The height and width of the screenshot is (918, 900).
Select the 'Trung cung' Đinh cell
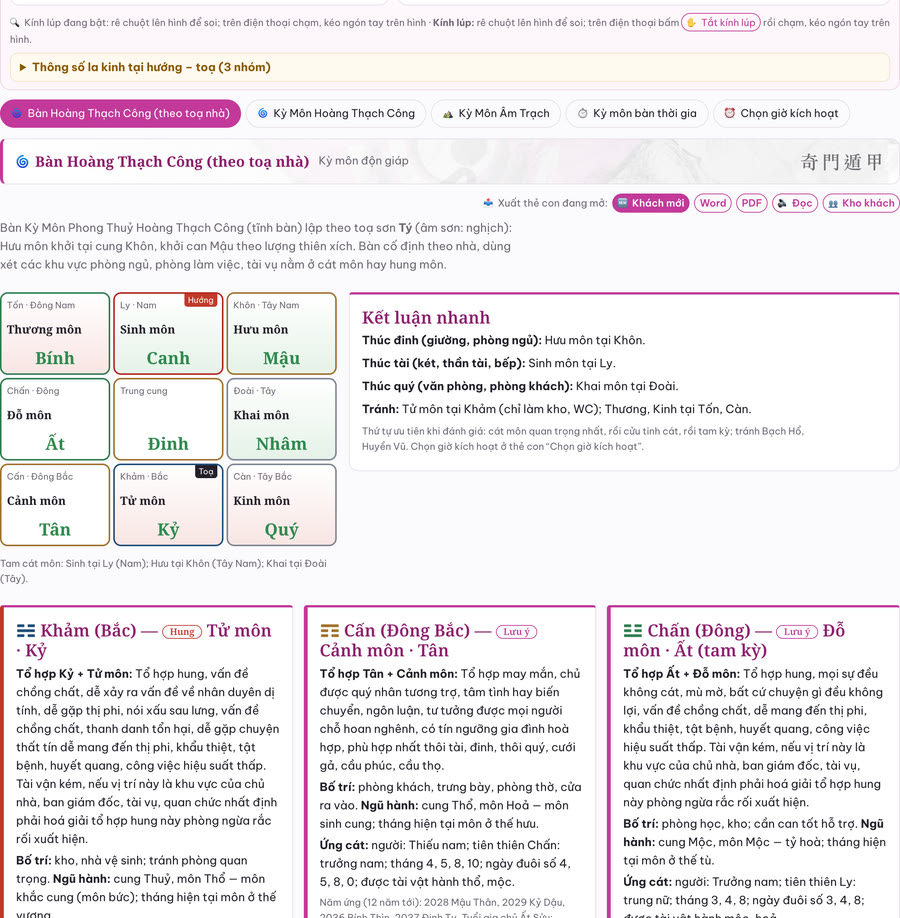coord(168,419)
